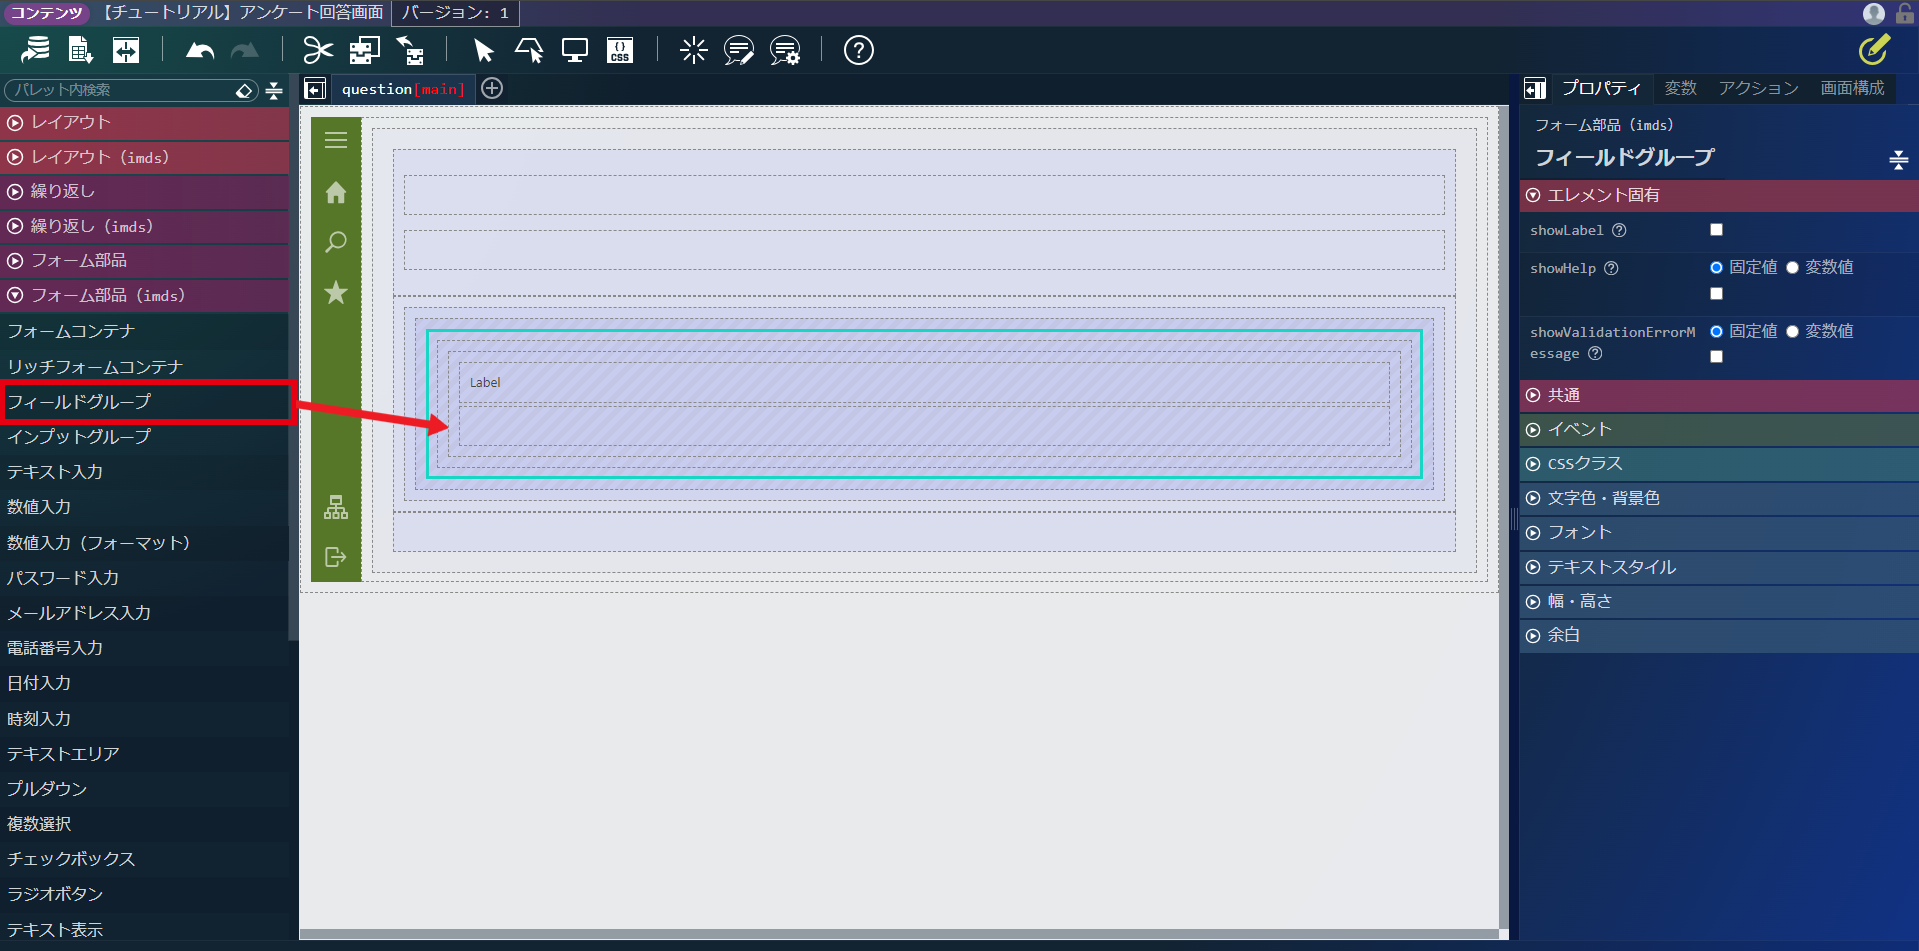
Task: Switch to the アクション tab
Action: pos(1758,89)
